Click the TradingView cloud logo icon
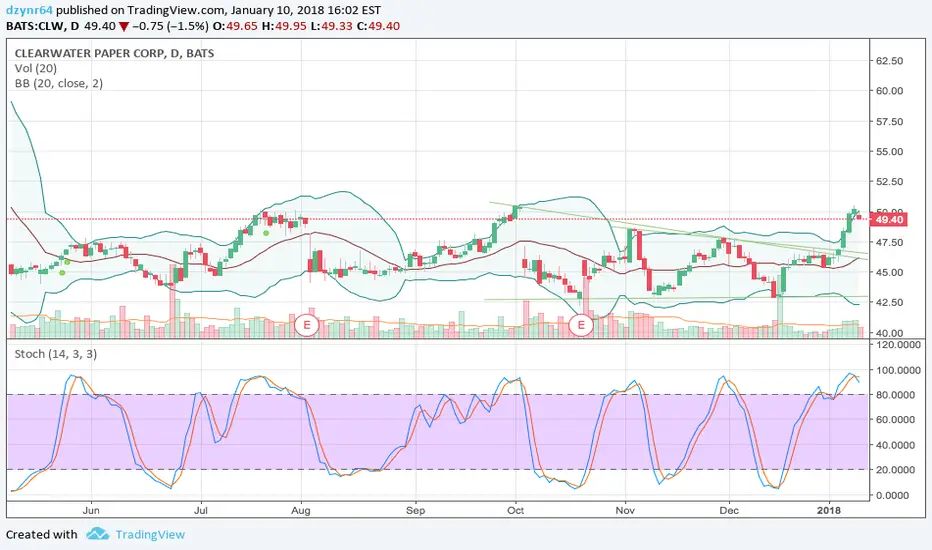 (97, 533)
